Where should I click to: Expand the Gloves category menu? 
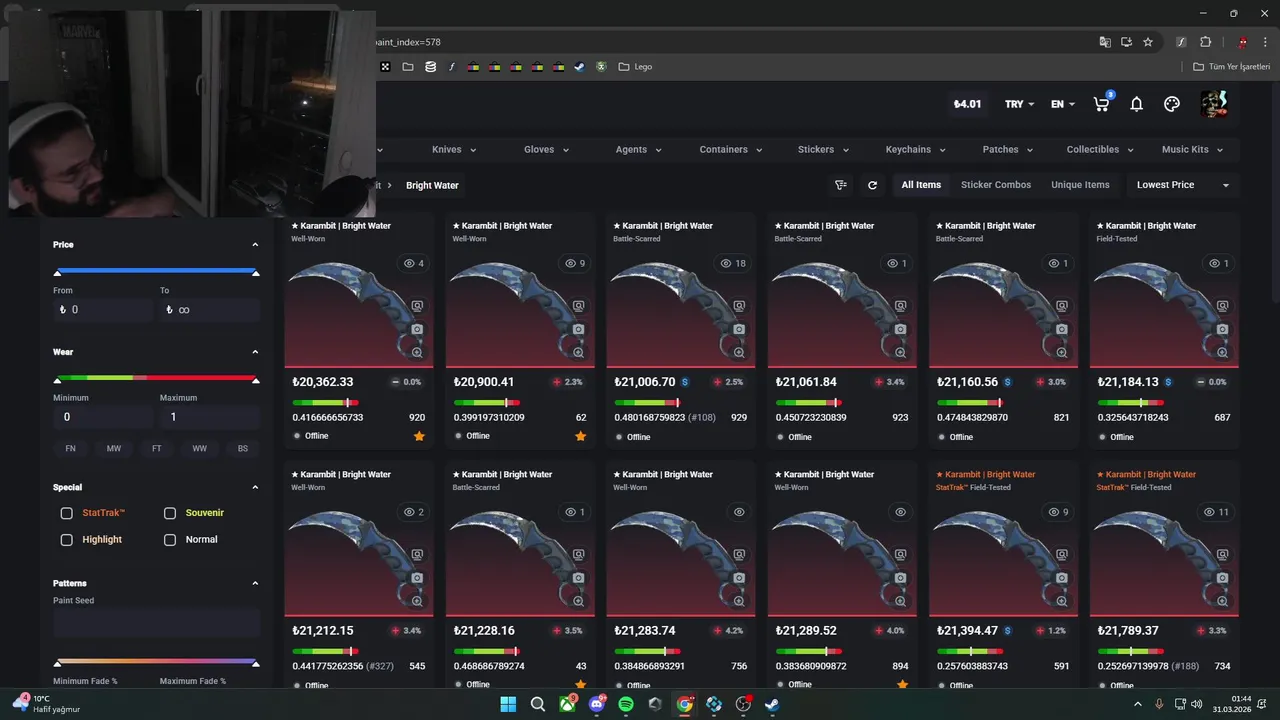tap(546, 150)
